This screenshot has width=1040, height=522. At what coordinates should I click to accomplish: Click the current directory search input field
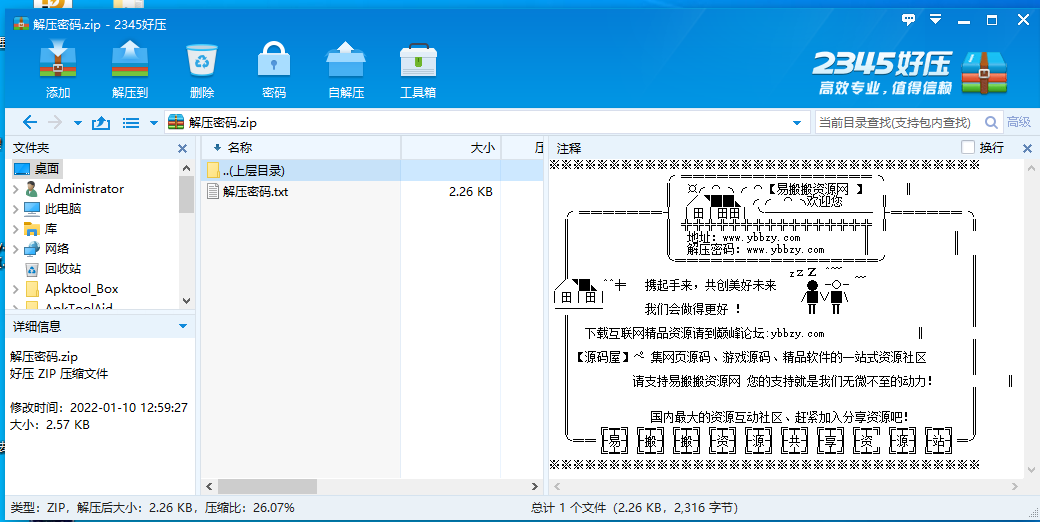pos(899,122)
